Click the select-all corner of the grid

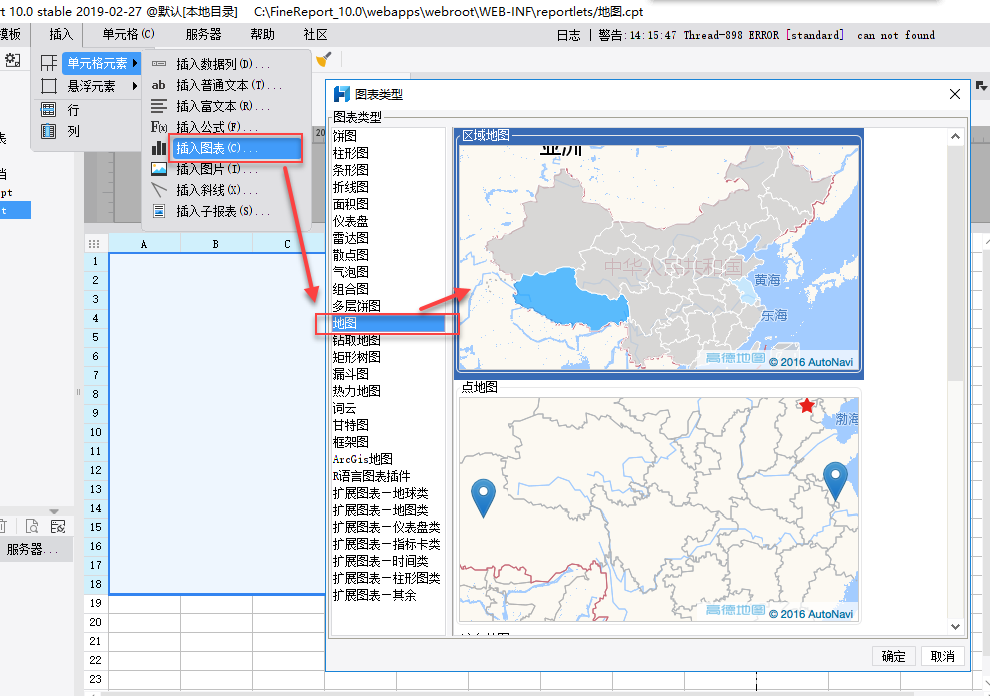coord(94,244)
